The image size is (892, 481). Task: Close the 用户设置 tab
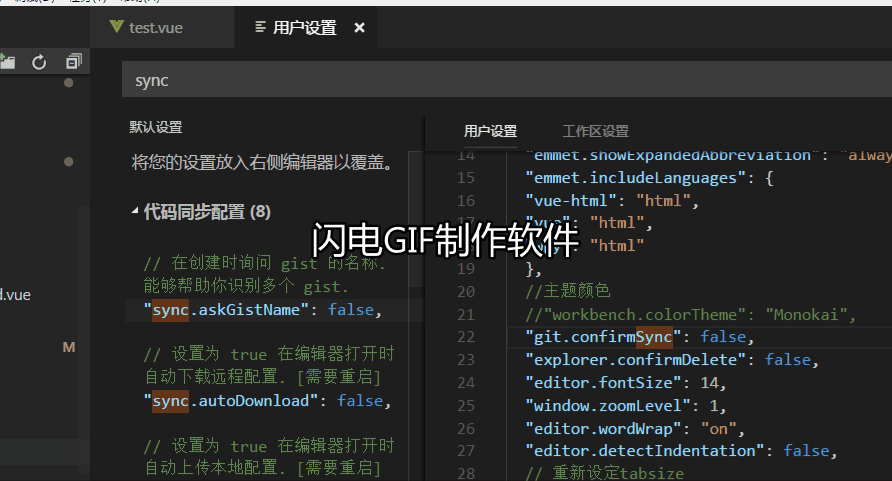coord(360,27)
